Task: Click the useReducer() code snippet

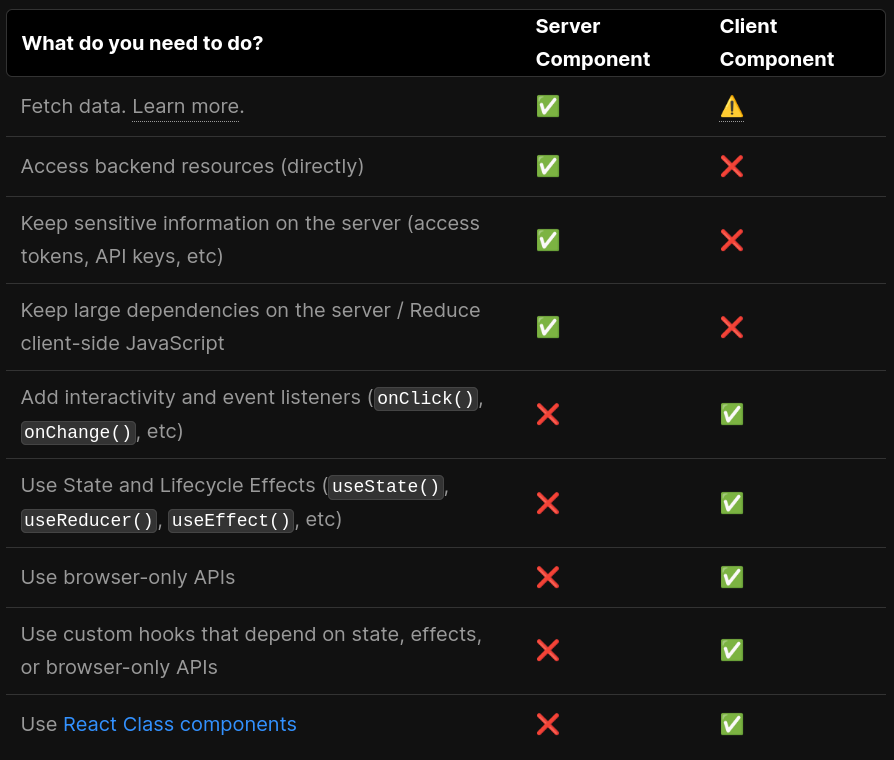Action: (89, 521)
